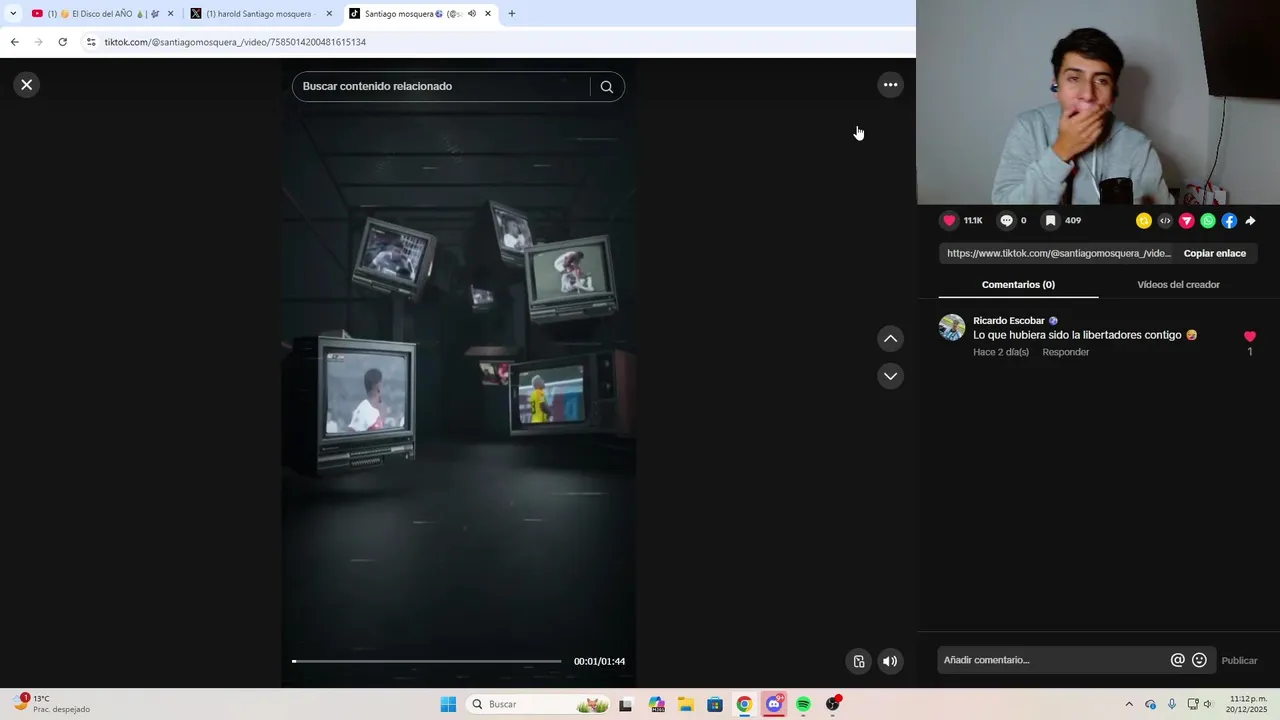Open a new browser tab with plus
This screenshot has width=1280, height=720.
click(512, 14)
